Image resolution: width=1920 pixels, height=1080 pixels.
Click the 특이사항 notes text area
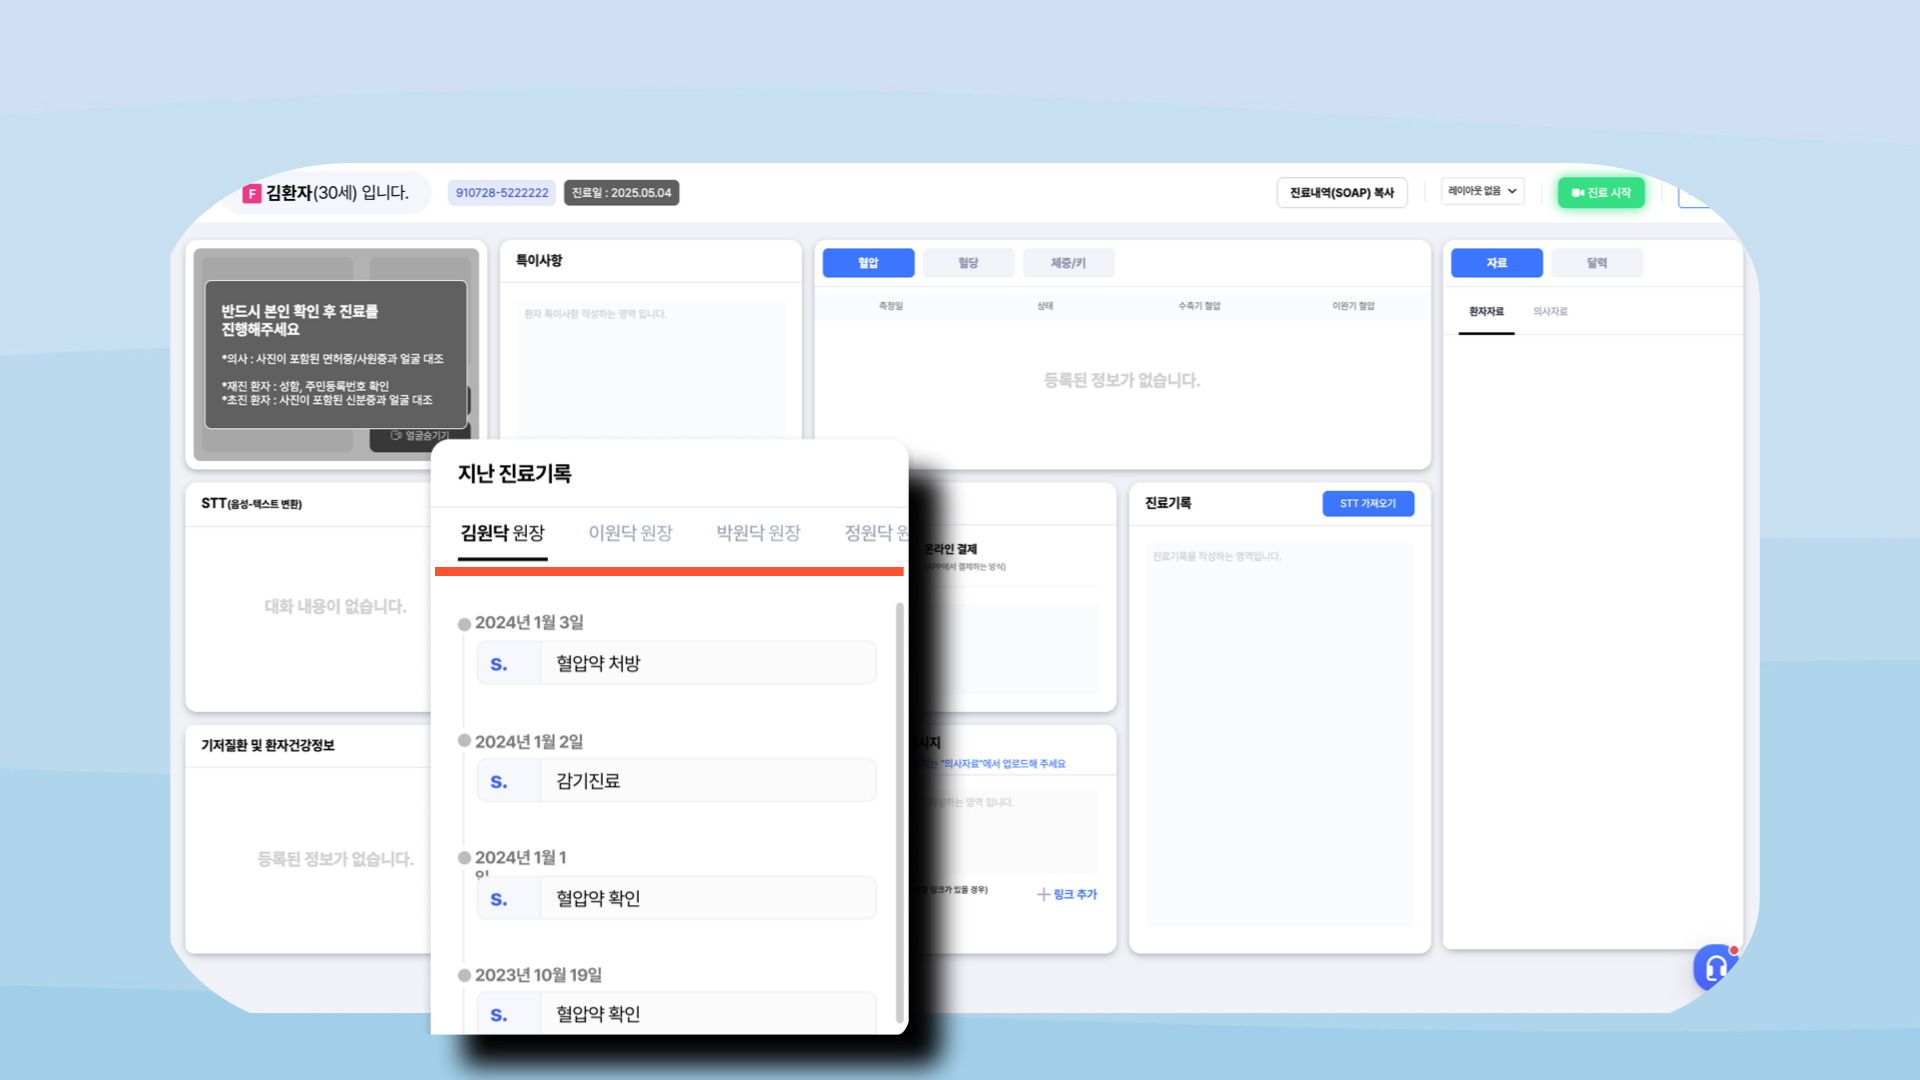coord(650,370)
